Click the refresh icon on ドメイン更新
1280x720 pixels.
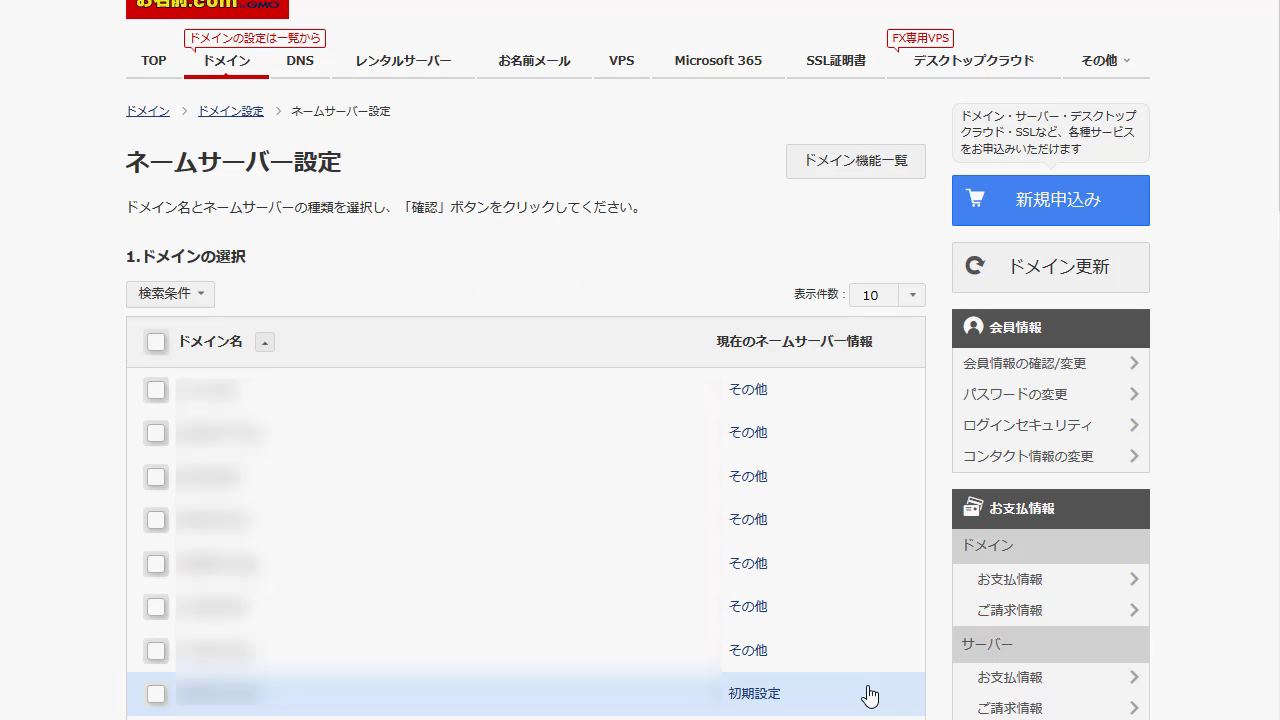click(975, 266)
